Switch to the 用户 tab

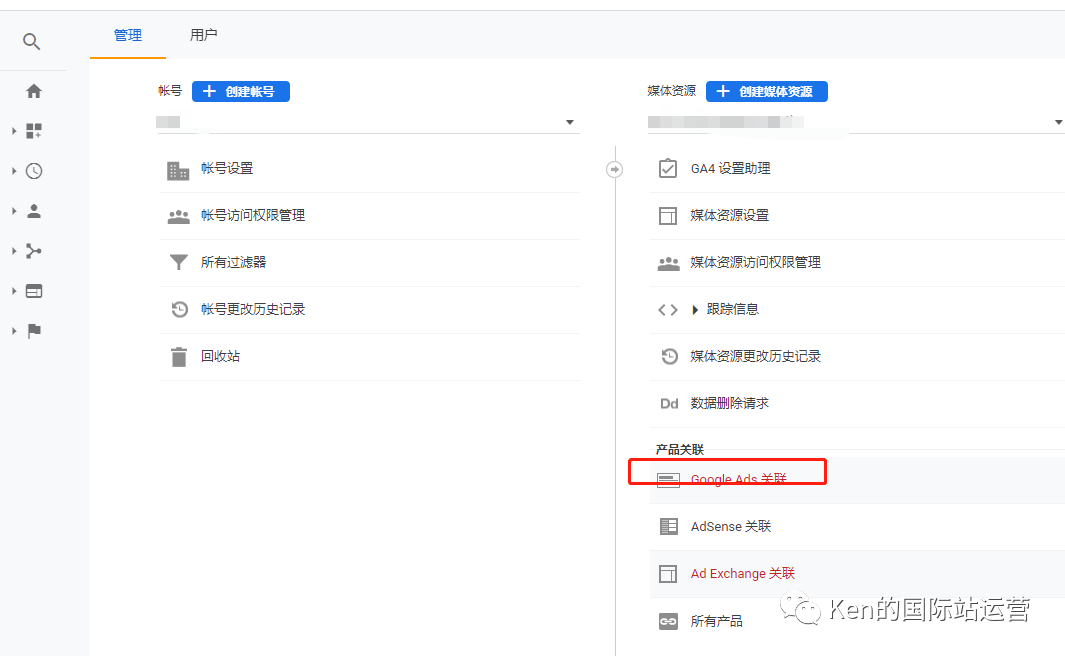point(203,35)
